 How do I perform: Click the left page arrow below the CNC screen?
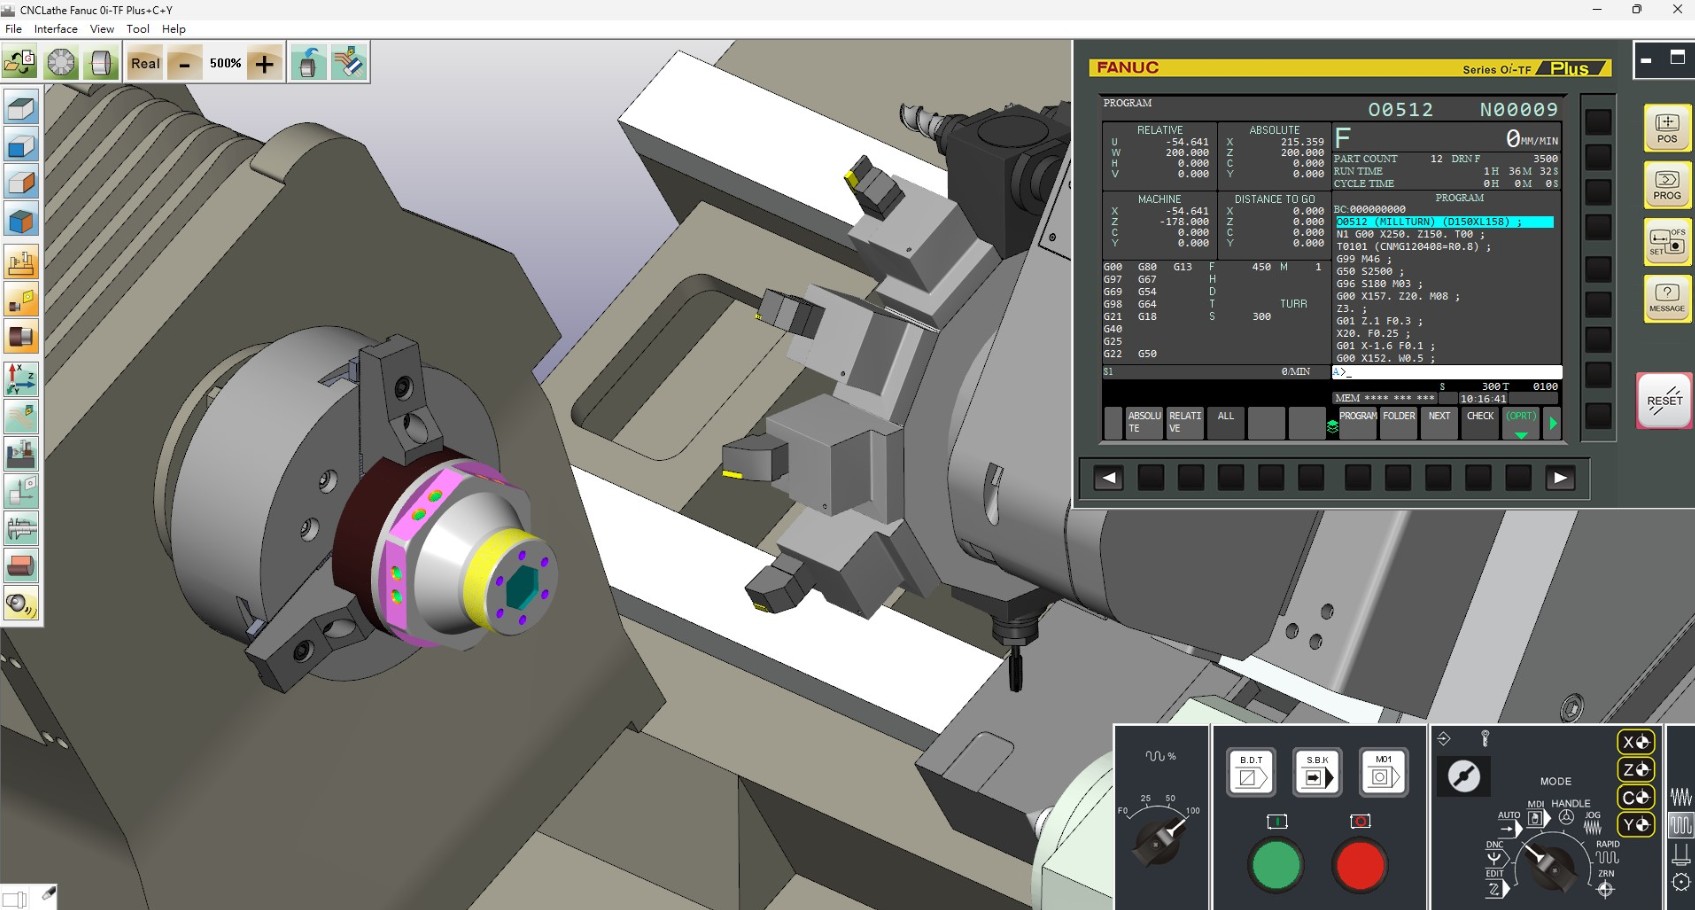point(1108,478)
